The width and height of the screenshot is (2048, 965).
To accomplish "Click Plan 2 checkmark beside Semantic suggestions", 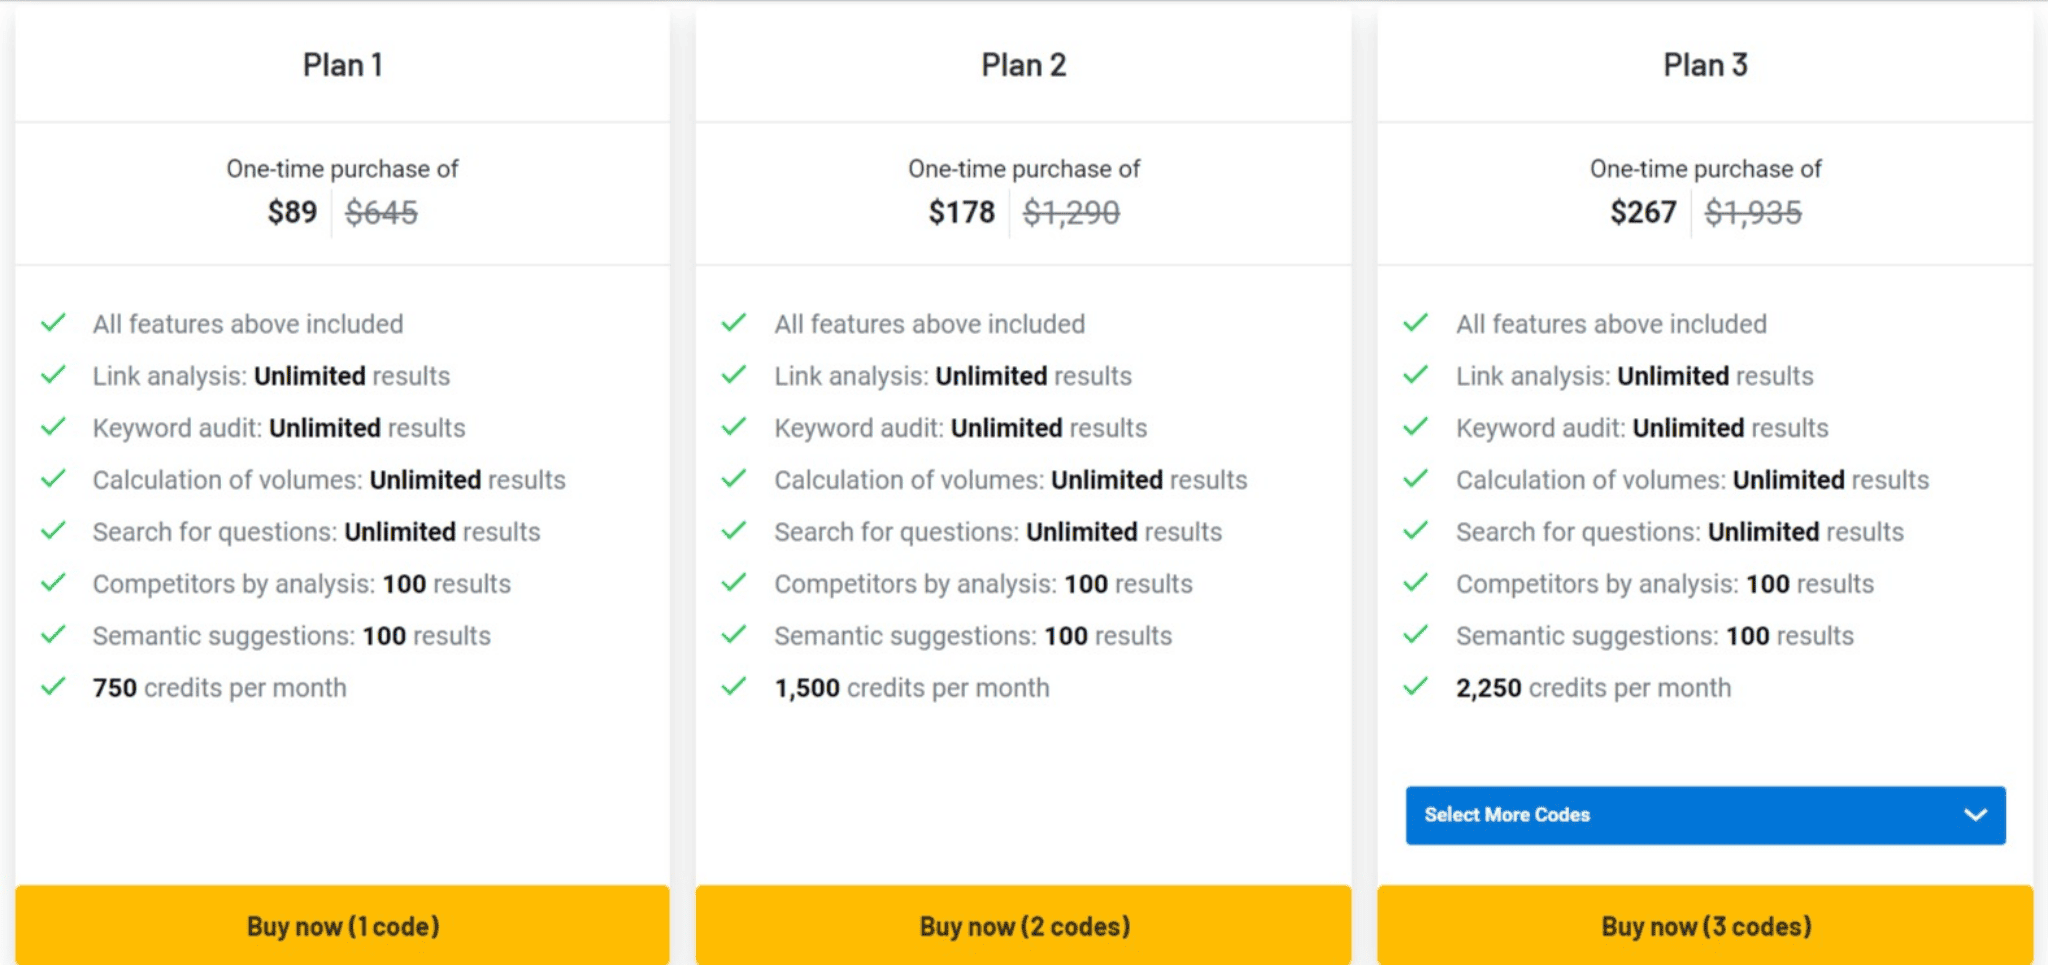I will click(x=734, y=634).
